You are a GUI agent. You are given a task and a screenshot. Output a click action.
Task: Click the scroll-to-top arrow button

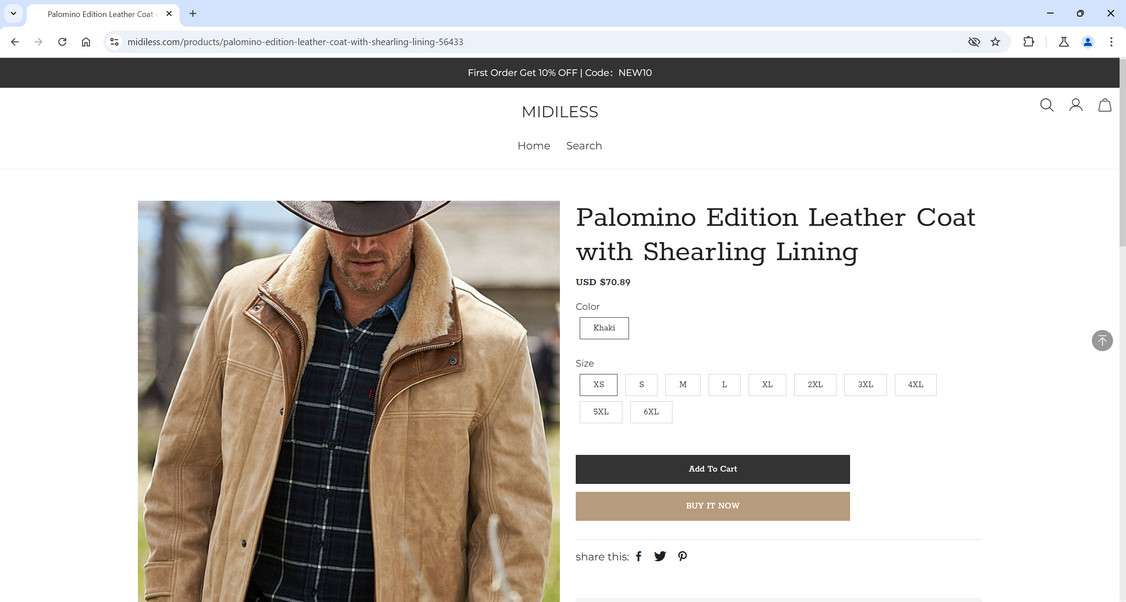(x=1102, y=341)
